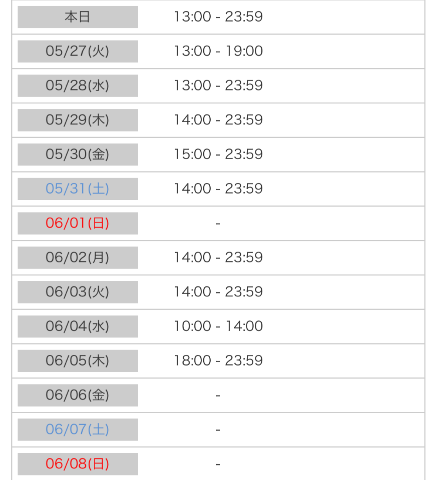Click today's 13:00 - 23:59 time entry
The image size is (435, 480).
point(219,17)
